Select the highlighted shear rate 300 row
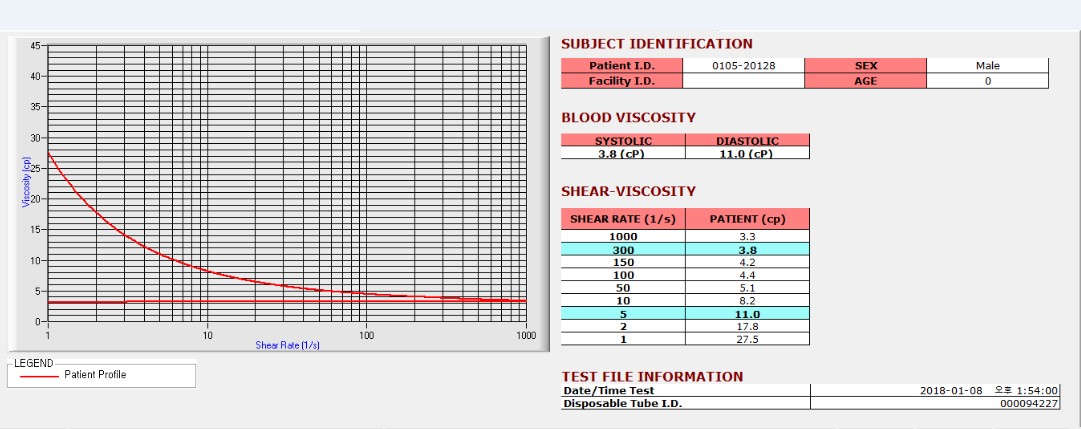 coord(685,249)
